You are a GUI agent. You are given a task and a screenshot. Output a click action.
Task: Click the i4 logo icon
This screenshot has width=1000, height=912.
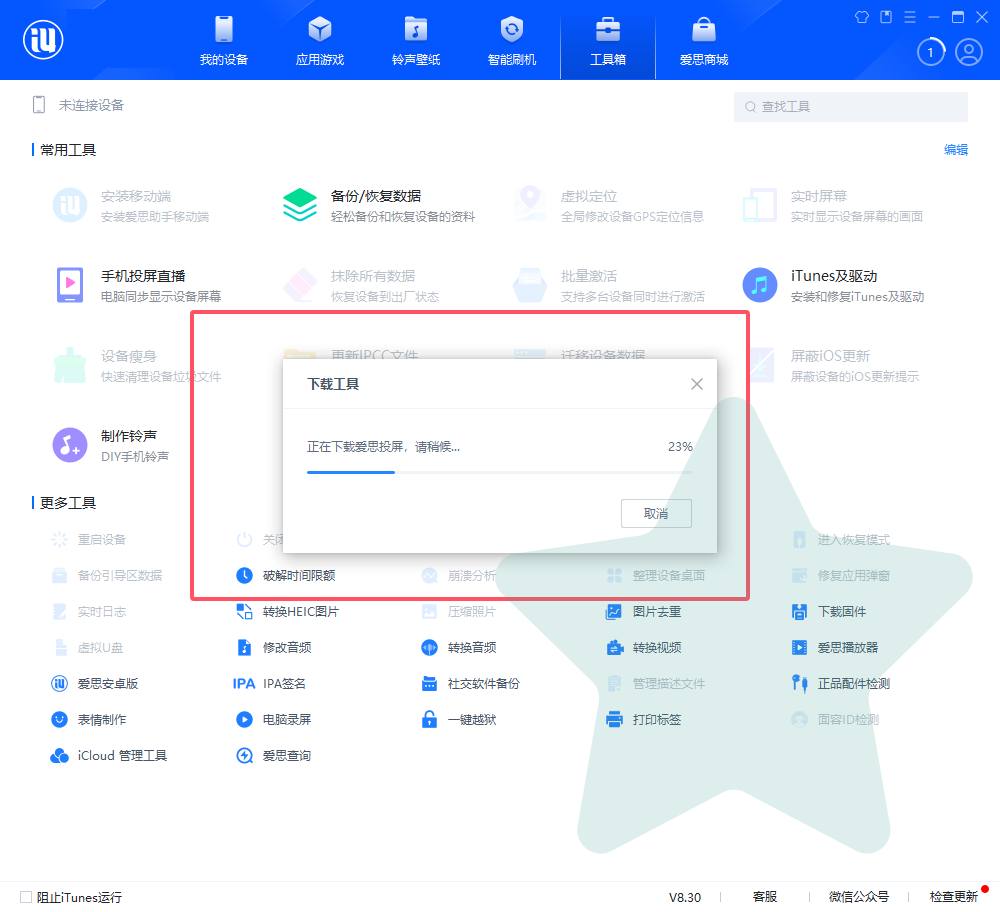point(43,40)
